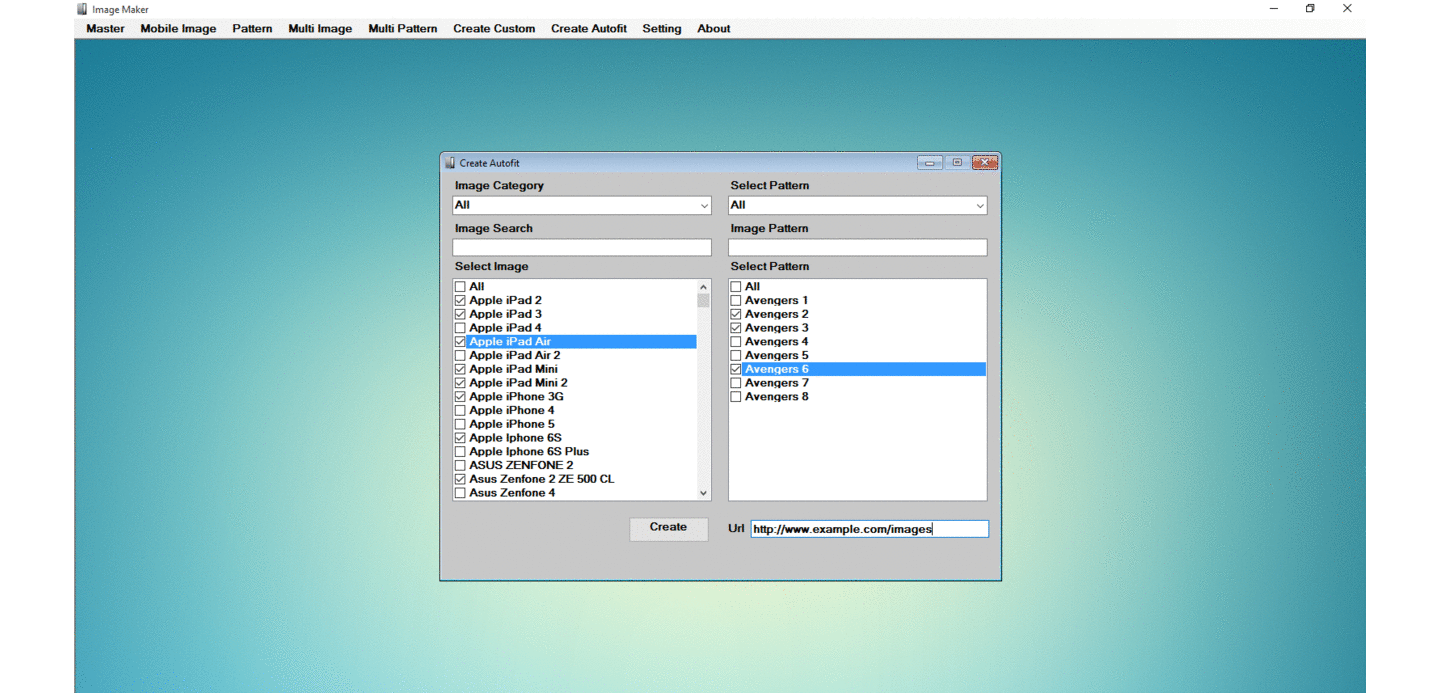Click the image list scroll up arrow

(703, 287)
